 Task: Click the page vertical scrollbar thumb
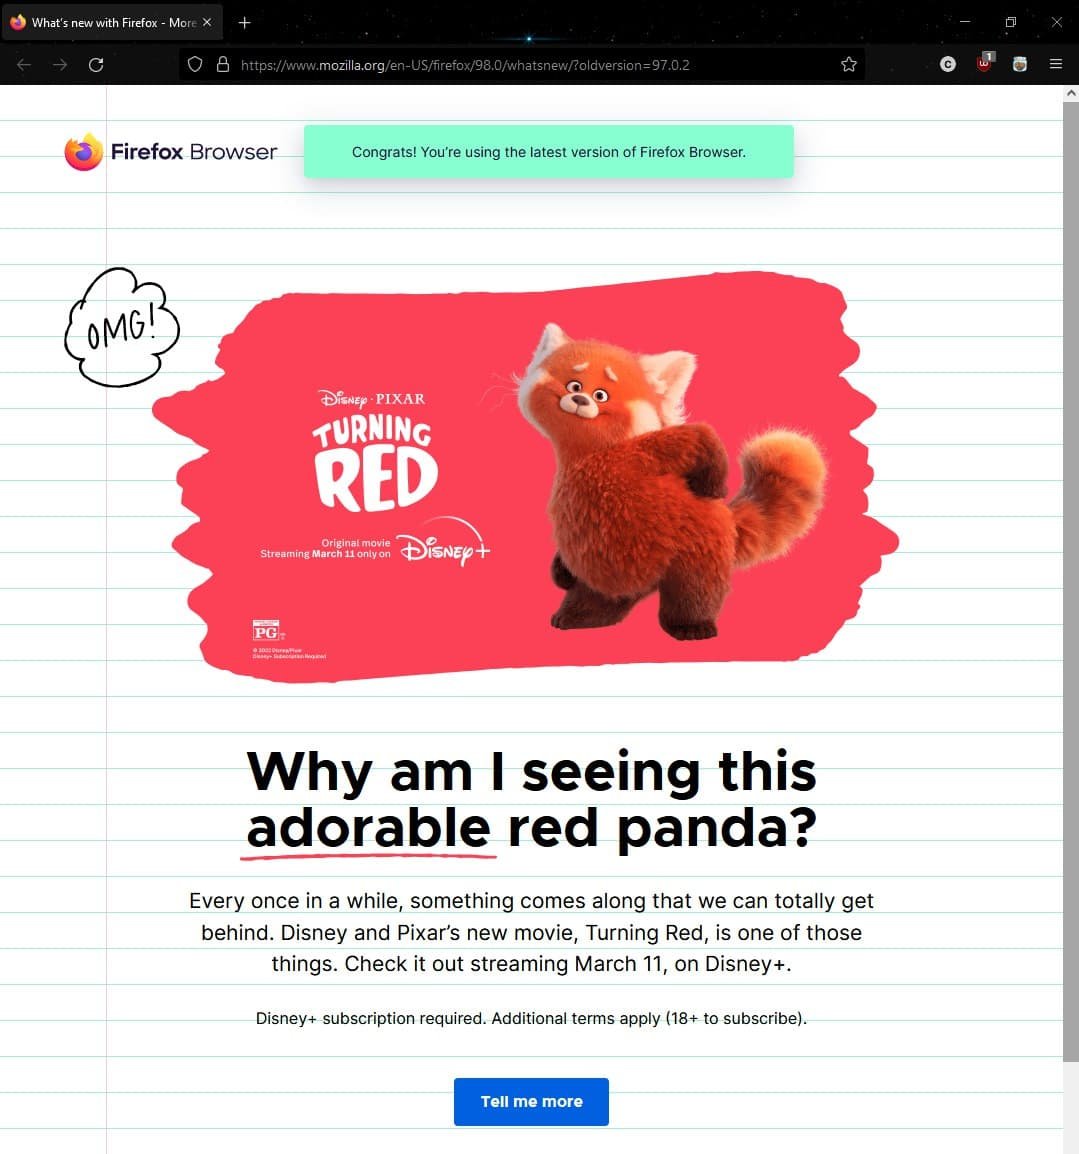(1070, 580)
